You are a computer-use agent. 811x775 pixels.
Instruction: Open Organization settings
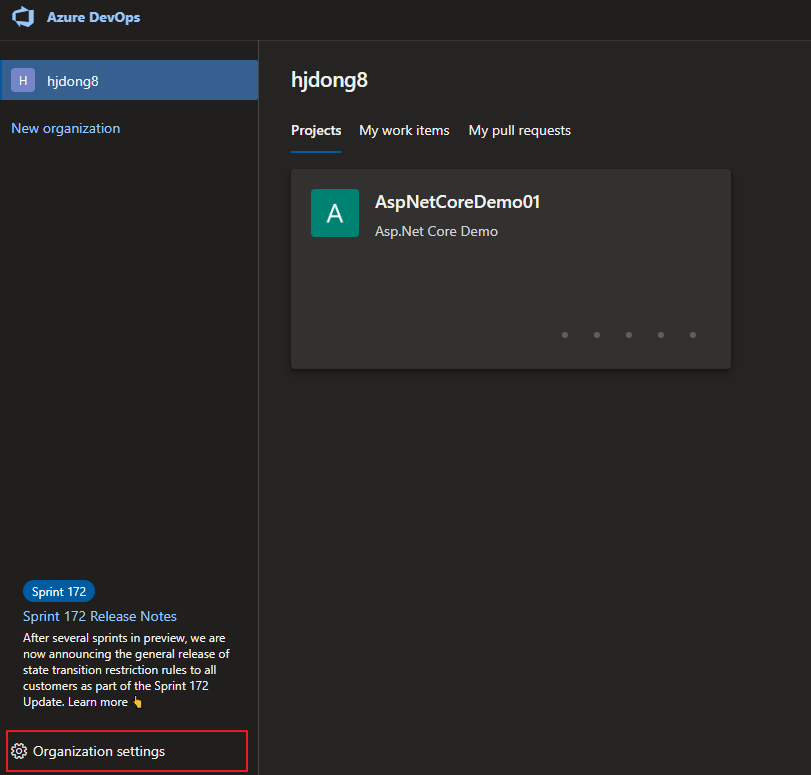[x=127, y=751]
